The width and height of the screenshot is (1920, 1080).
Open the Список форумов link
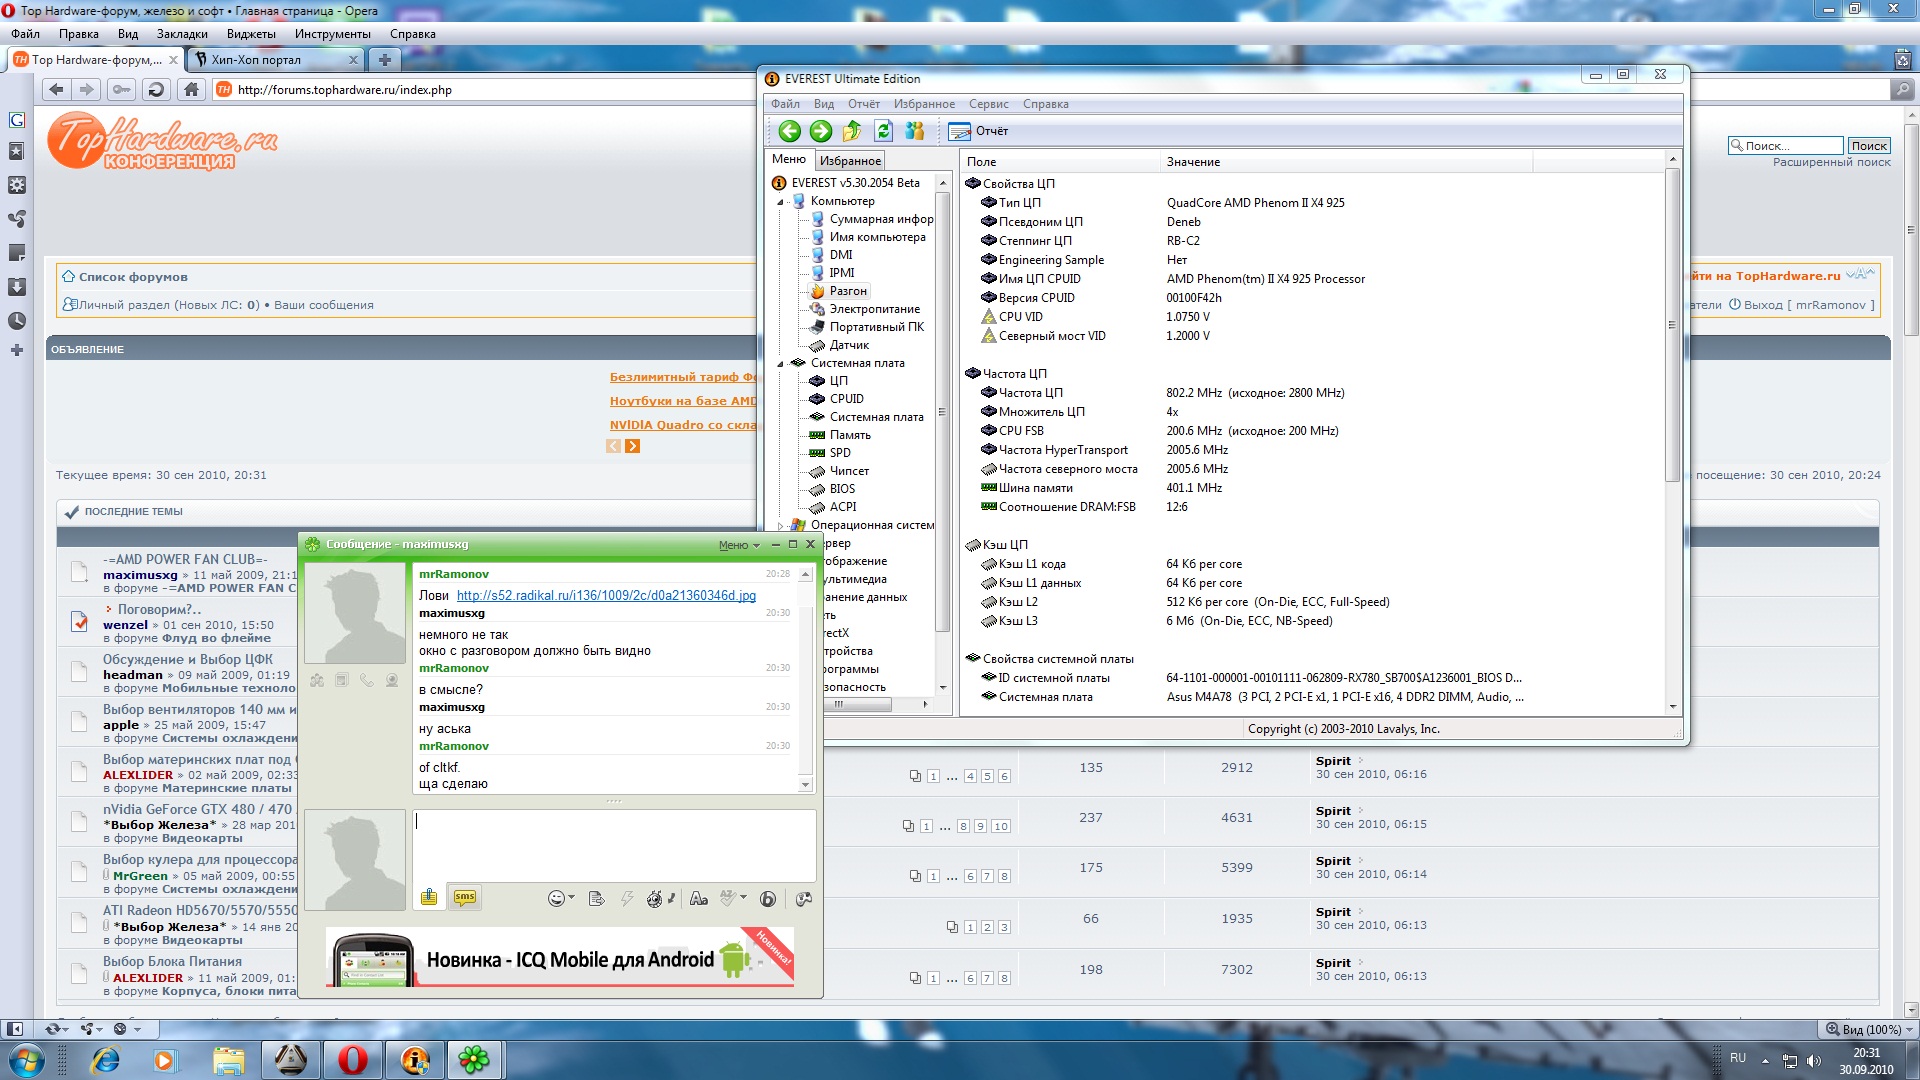coord(133,277)
